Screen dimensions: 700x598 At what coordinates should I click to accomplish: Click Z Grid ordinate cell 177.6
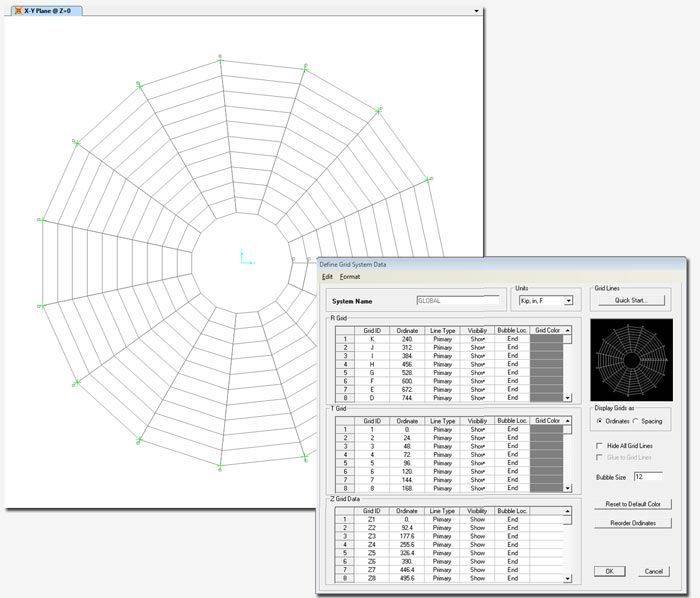(407, 536)
